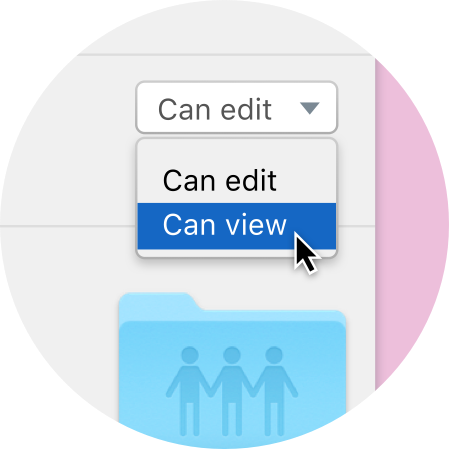Viewport: 449px width, 449px height.
Task: Open the Can edit permission dropdown
Action: [x=237, y=107]
